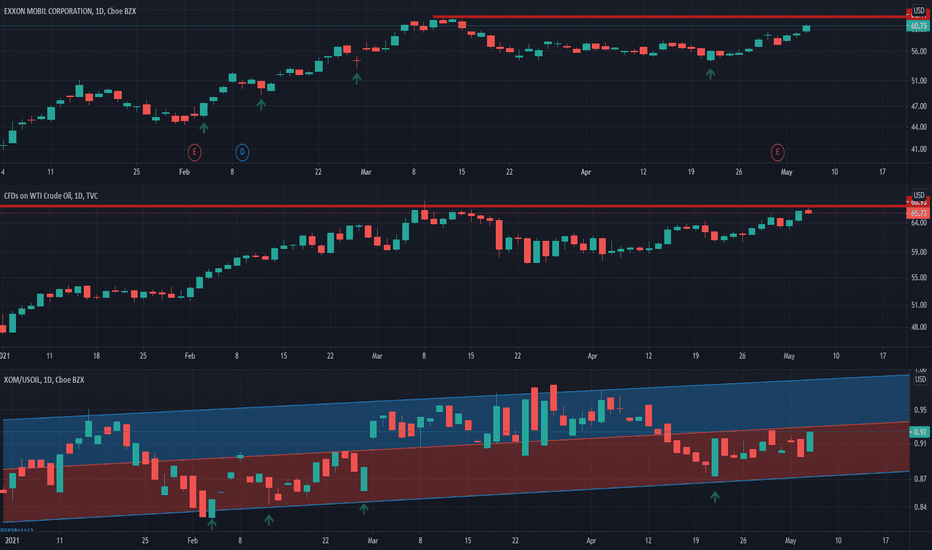This screenshot has width=932, height=550.
Task: Select the red channel midline in XOM/USOIL pane
Action: [456, 446]
